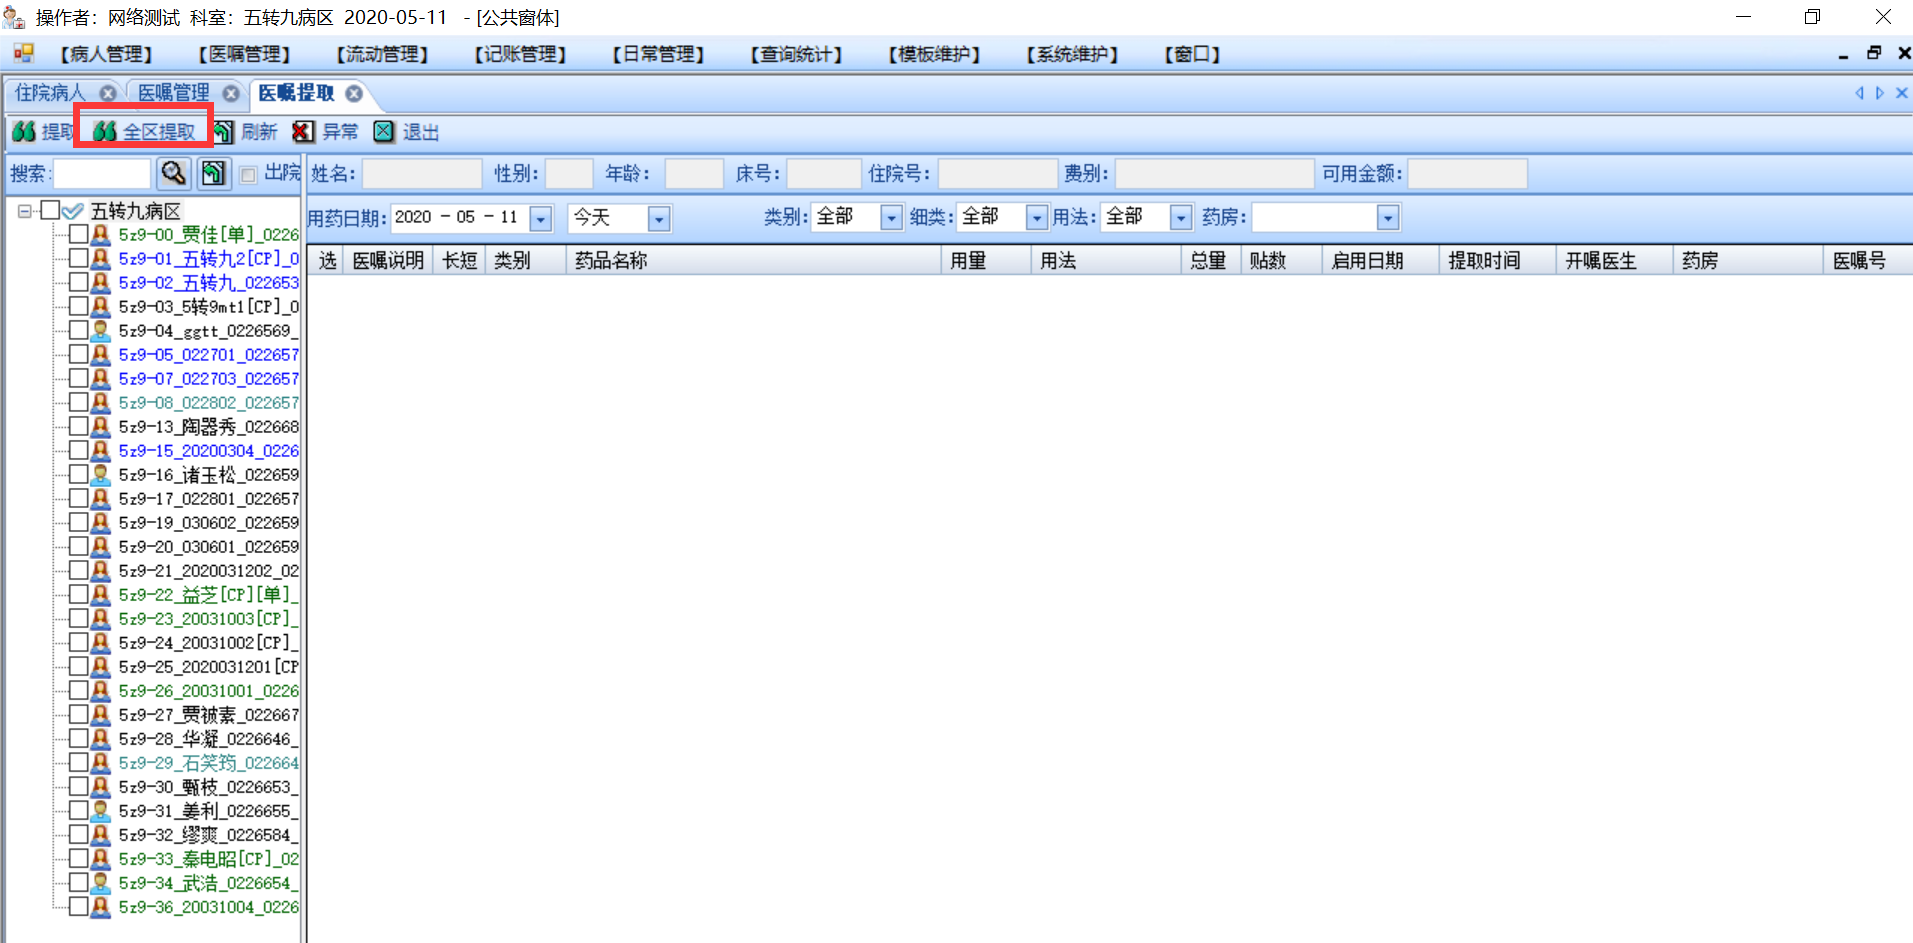The height and width of the screenshot is (943, 1913).
Task: Click the patient icon for bed 5z9-04
Action: tap(101, 331)
